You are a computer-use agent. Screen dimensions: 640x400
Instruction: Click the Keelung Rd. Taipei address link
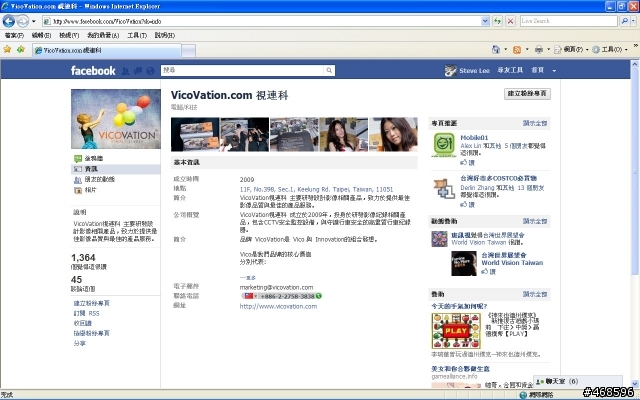(316, 189)
